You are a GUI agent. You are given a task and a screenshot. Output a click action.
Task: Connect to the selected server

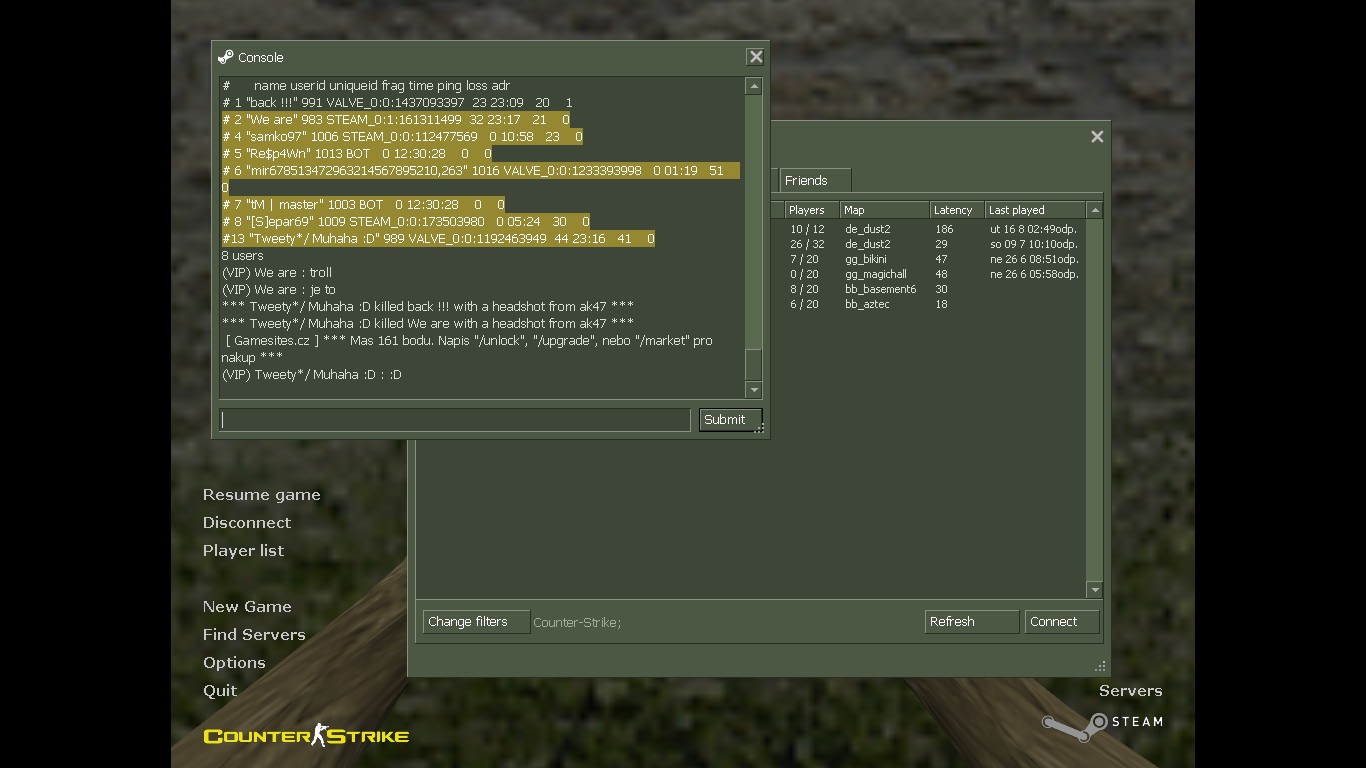coord(1062,622)
